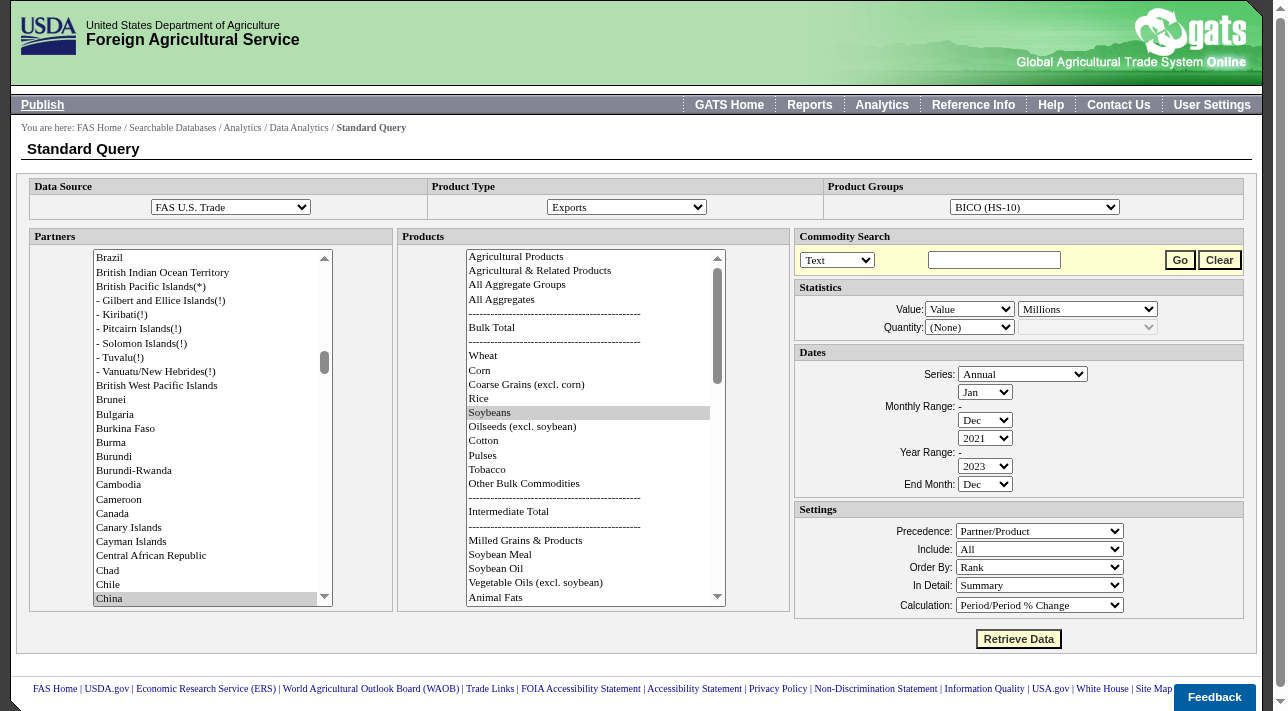Select Soybeans in Products list

(x=588, y=413)
